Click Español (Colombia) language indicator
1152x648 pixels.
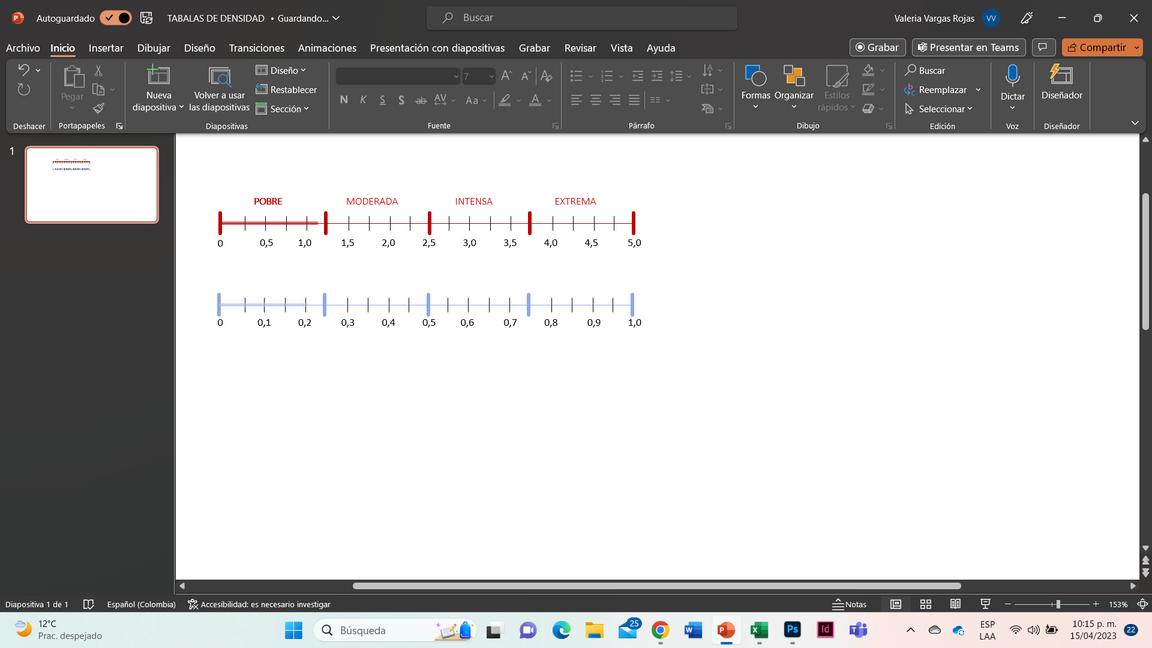(141, 604)
